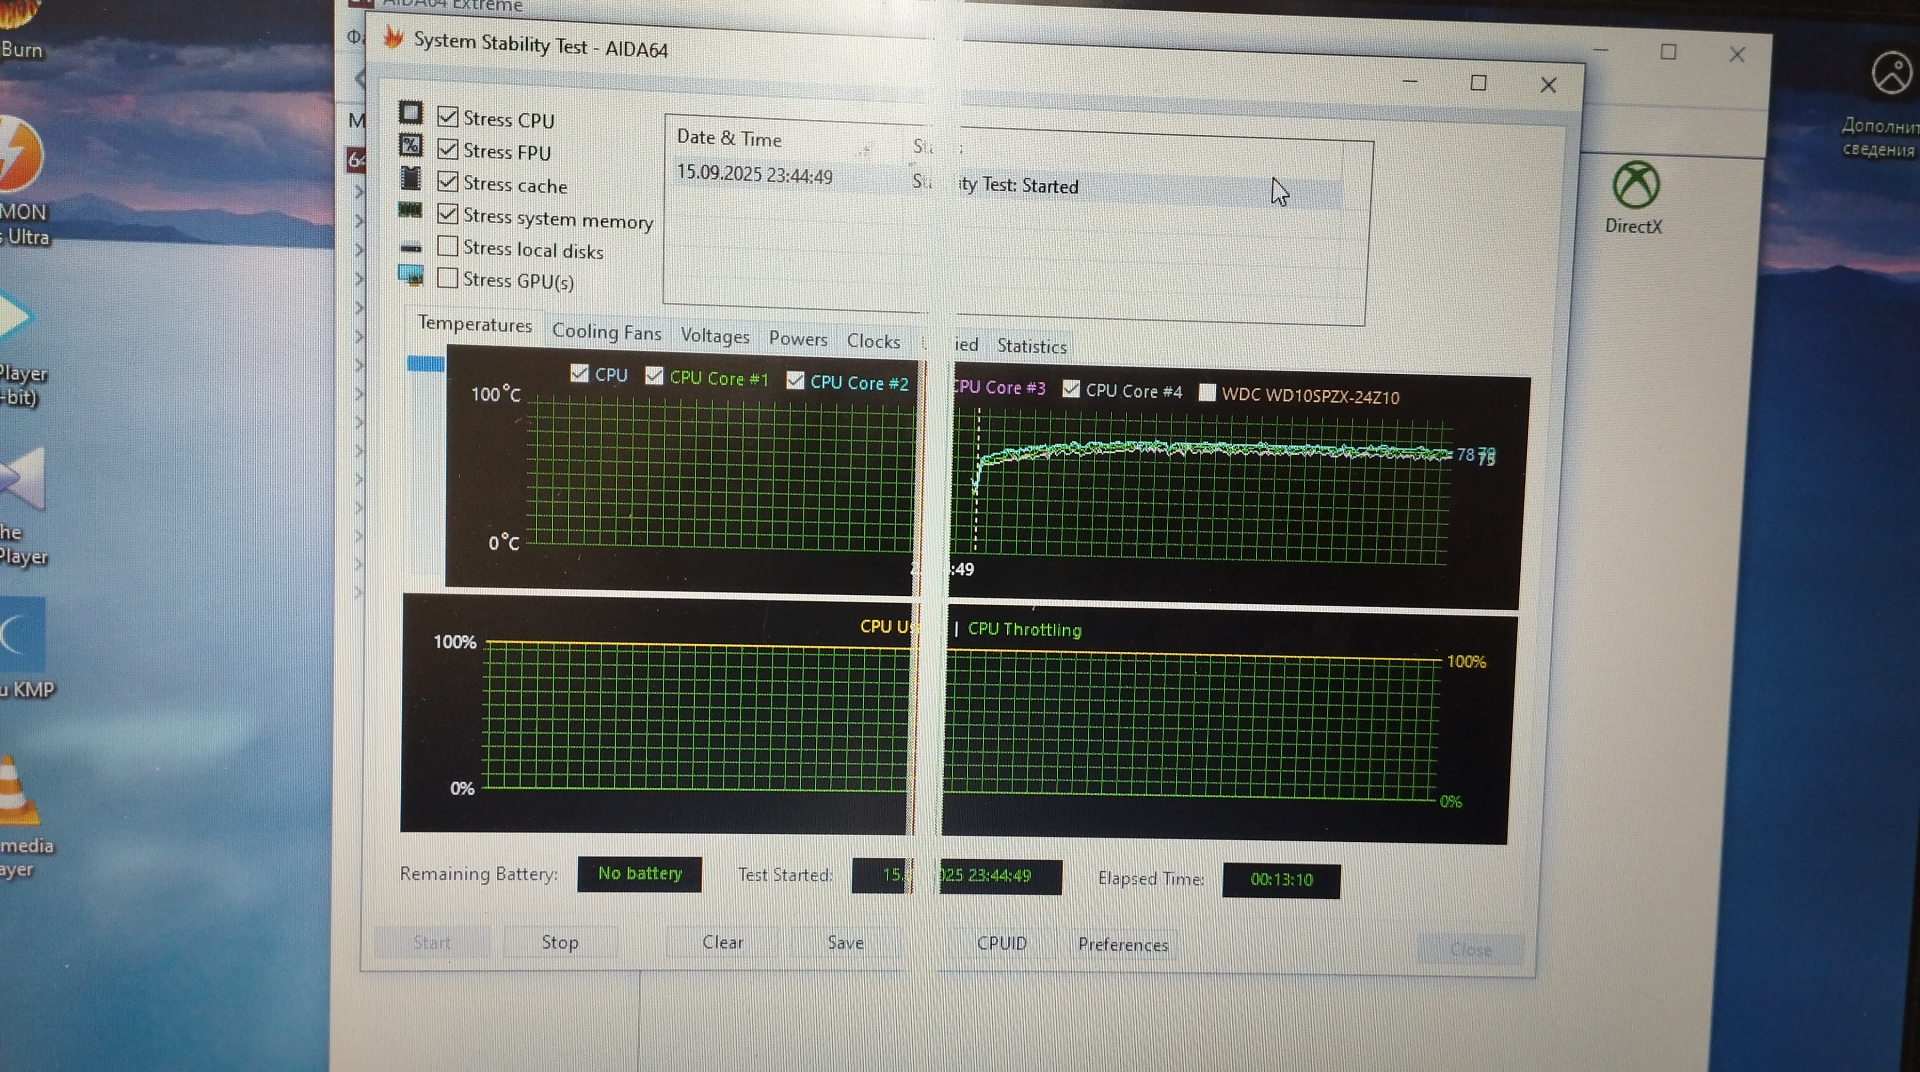The image size is (1920, 1072).
Task: Click the GPU monitor icon
Action: tap(411, 275)
